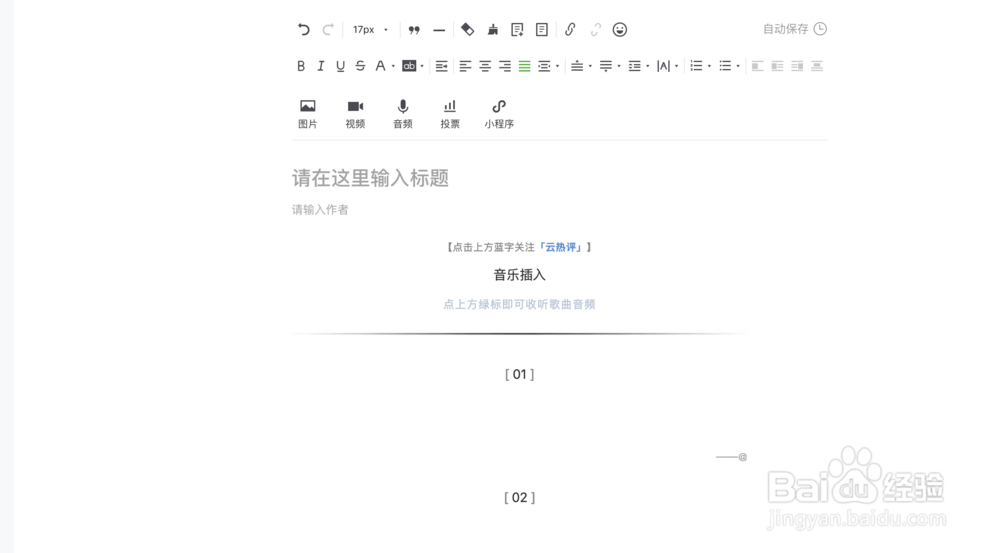1000x553 pixels.
Task: Click the redo arrow icon
Action: [328, 29]
